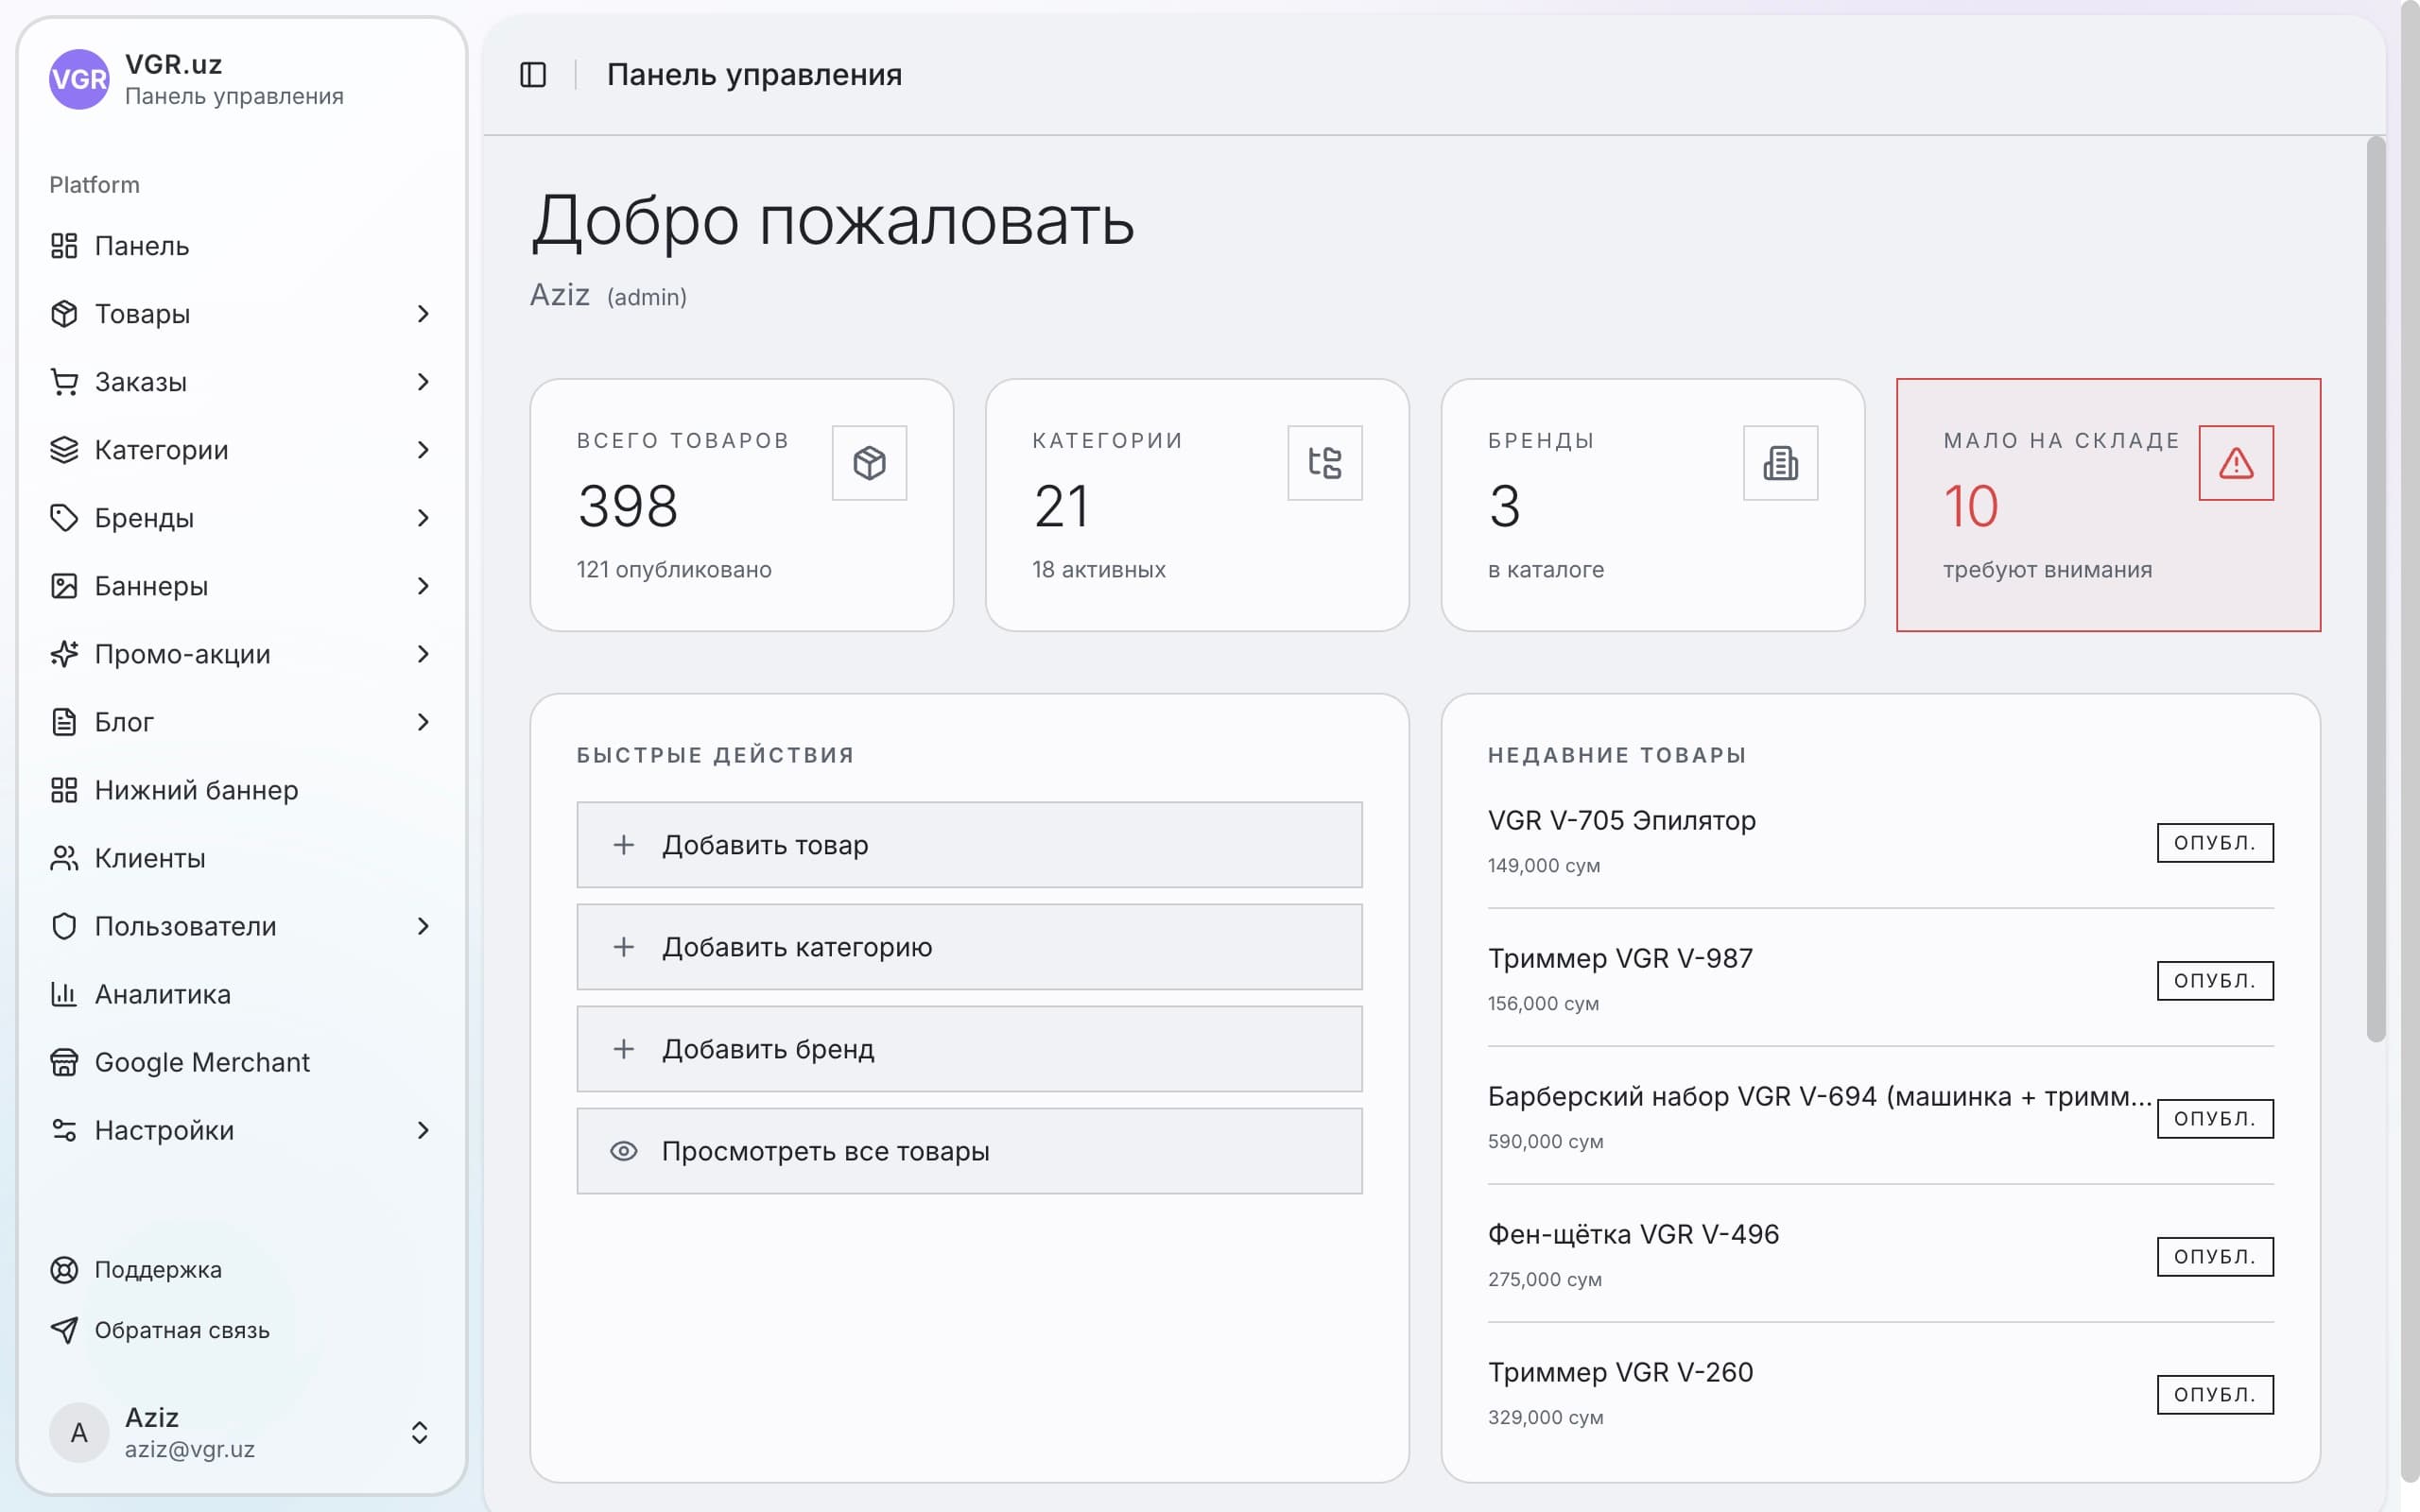Screen dimensions: 2420x1512
Task: Click the Бренды tag icon
Action: [x=64, y=518]
